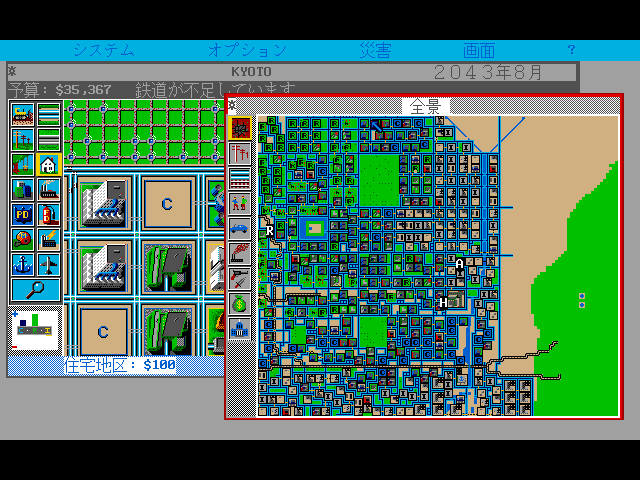Click the 鉄道が不足しています status message
Screen dimensions: 640x480
click(215, 90)
